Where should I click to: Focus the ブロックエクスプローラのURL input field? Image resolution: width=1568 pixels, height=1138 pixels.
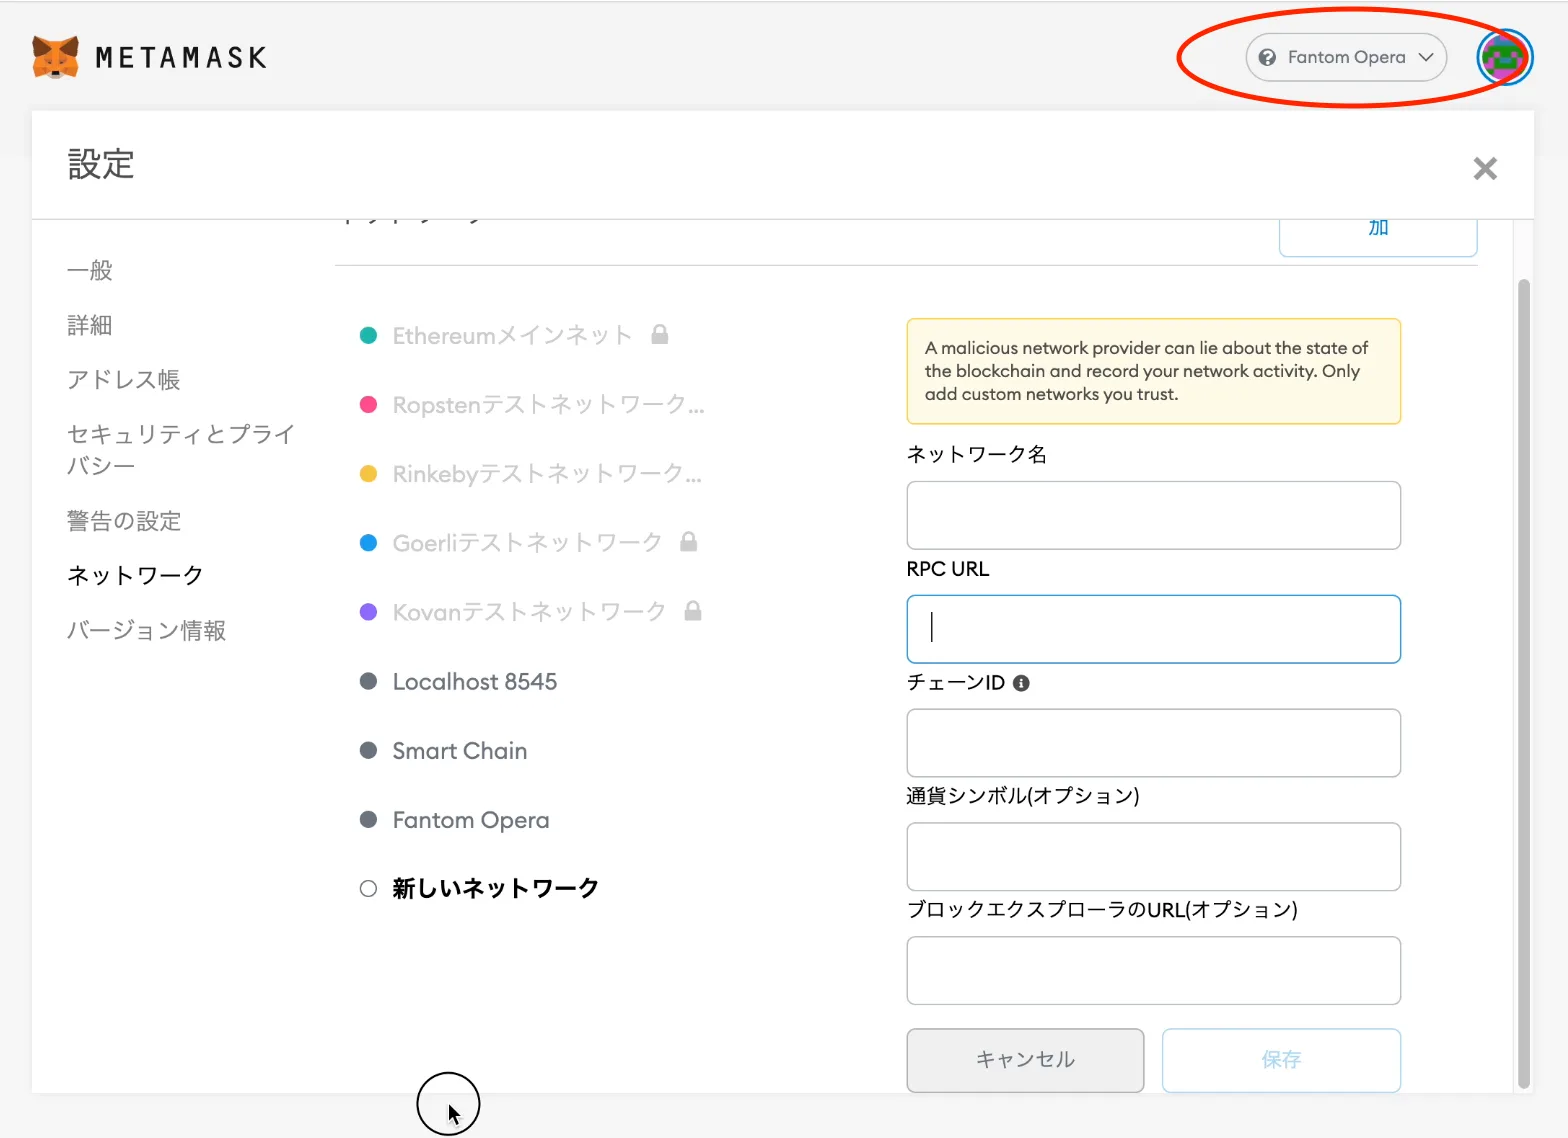(1153, 971)
